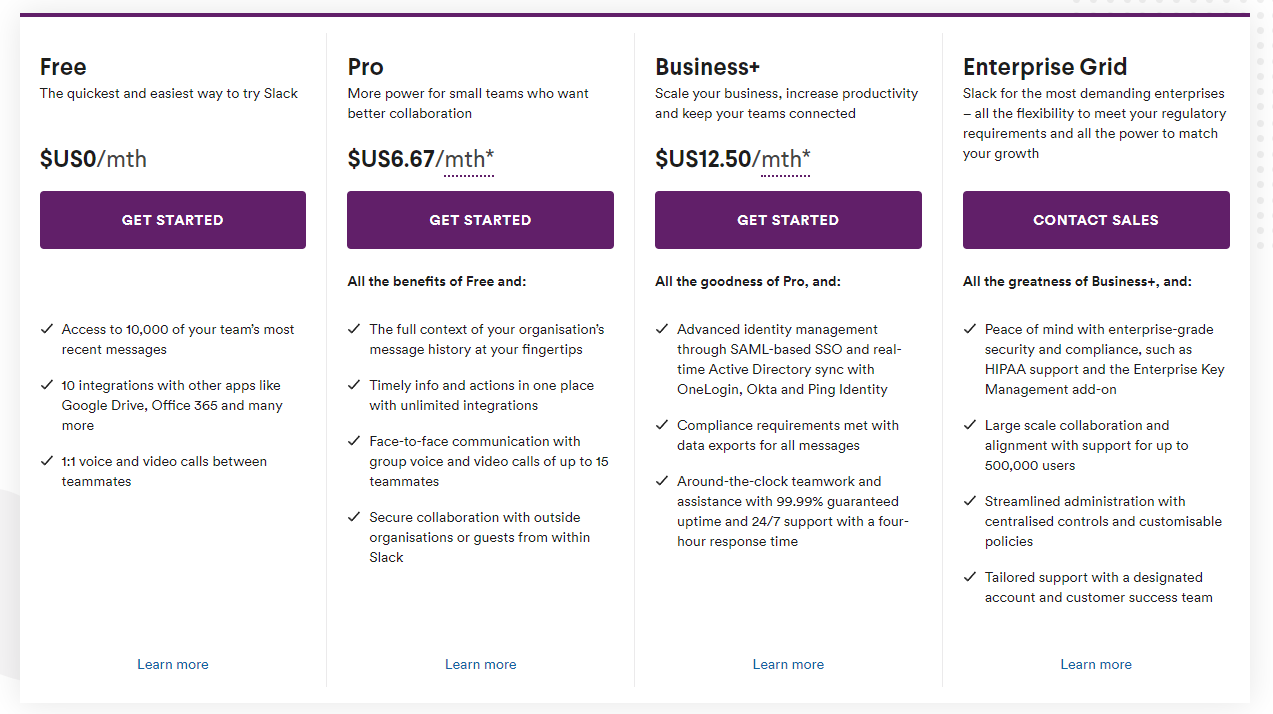1273x714 pixels.
Task: Click checkmark beside 10 integrations feature
Action: (x=47, y=384)
